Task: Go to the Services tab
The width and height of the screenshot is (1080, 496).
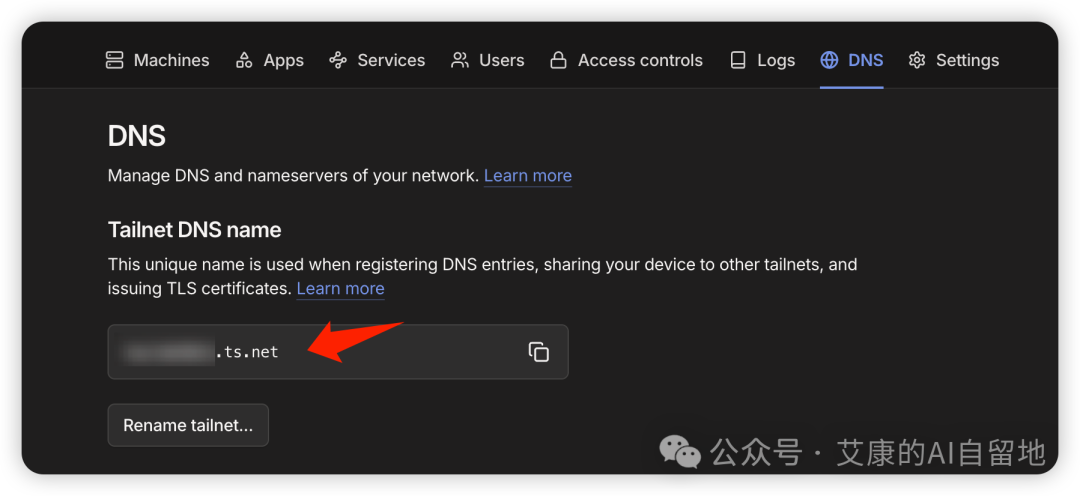Action: coord(377,61)
